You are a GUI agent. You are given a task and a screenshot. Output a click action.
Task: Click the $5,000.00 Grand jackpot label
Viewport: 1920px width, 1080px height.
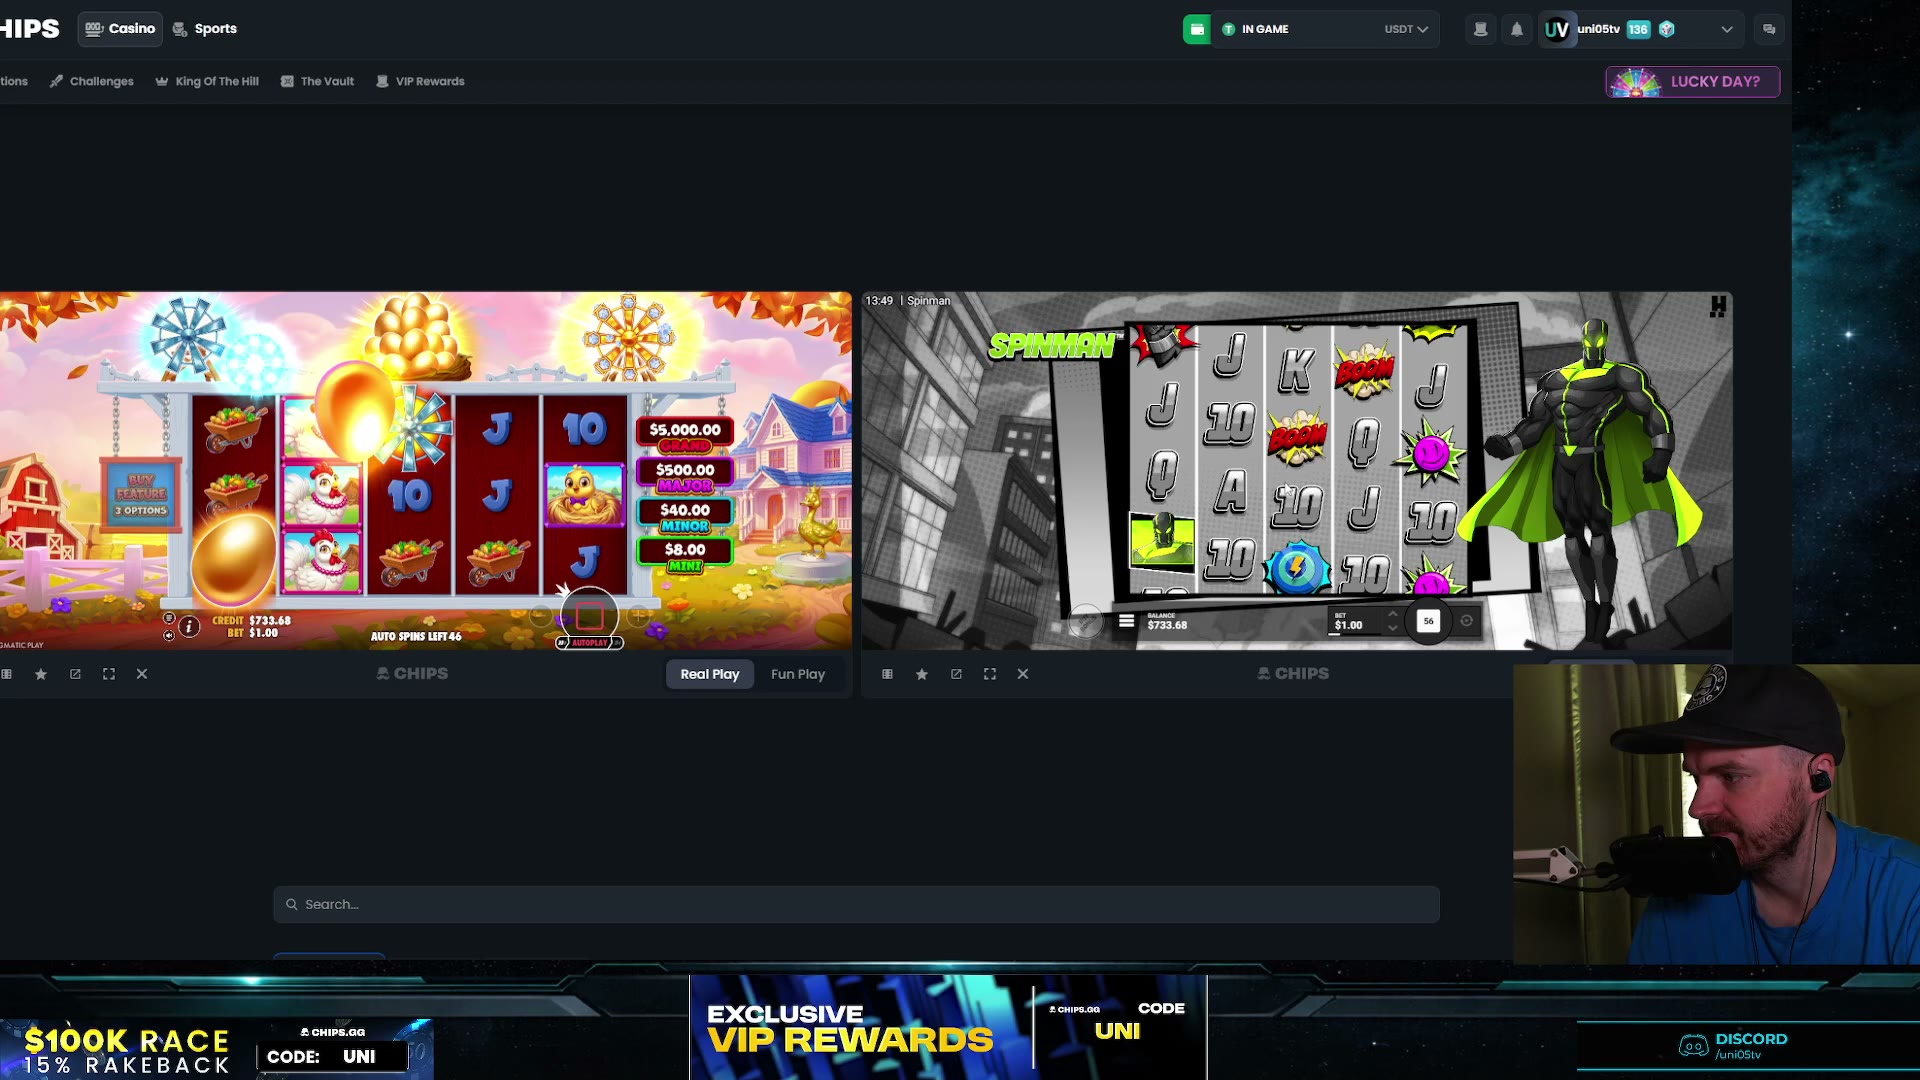685,434
